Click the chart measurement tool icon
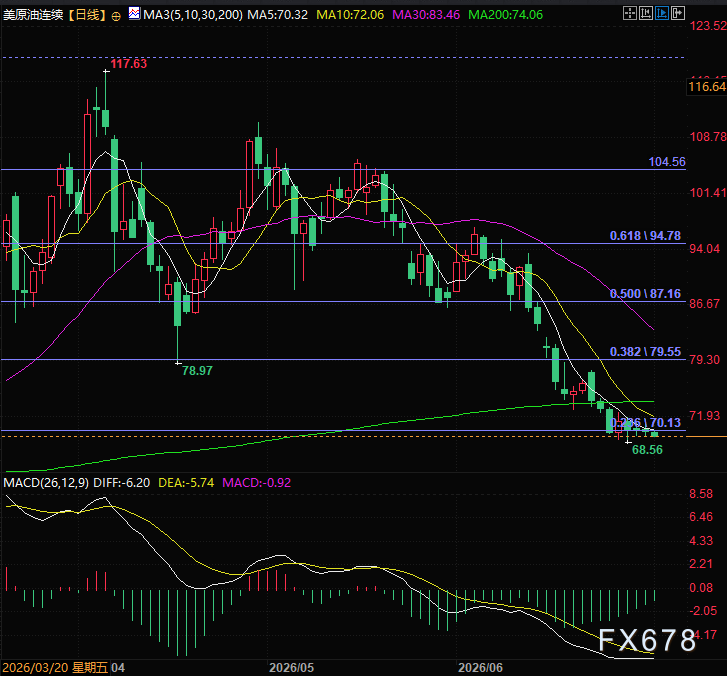This screenshot has height=676, width=727. [x=645, y=13]
